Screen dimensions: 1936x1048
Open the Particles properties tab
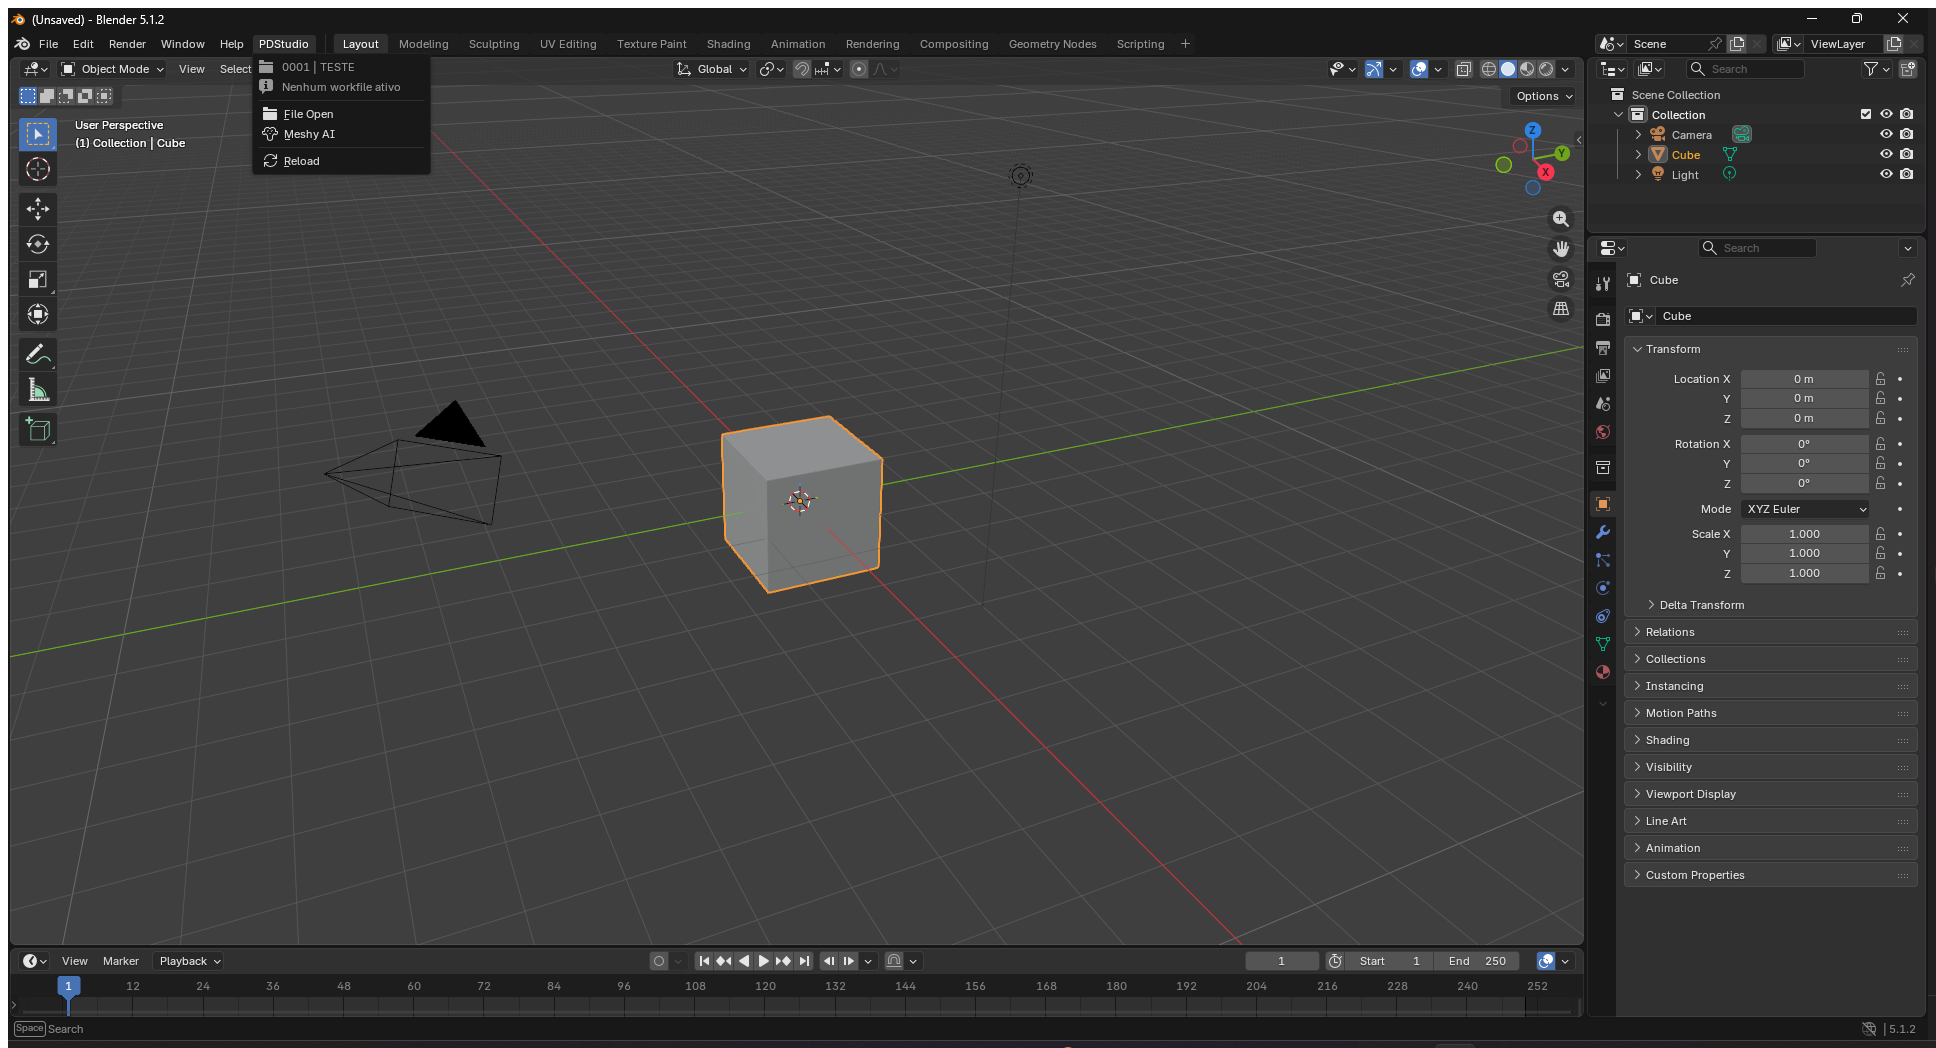pyautogui.click(x=1603, y=560)
